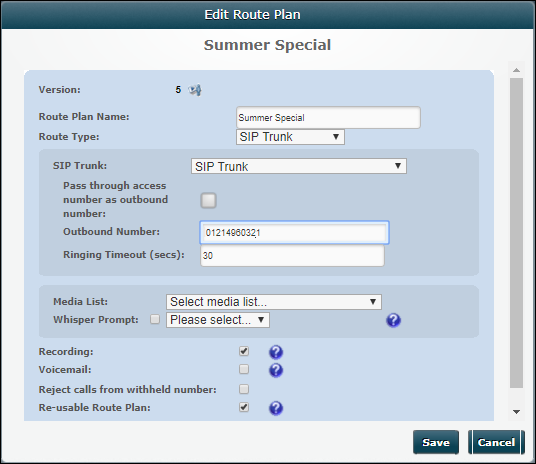Cancel editing the route plan
The width and height of the screenshot is (536, 464).
pos(496,442)
